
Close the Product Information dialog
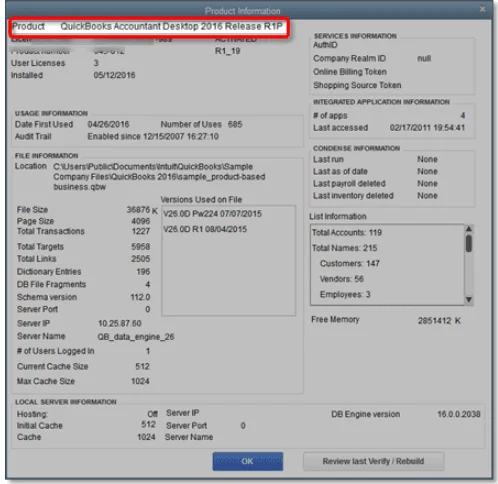pos(482,9)
